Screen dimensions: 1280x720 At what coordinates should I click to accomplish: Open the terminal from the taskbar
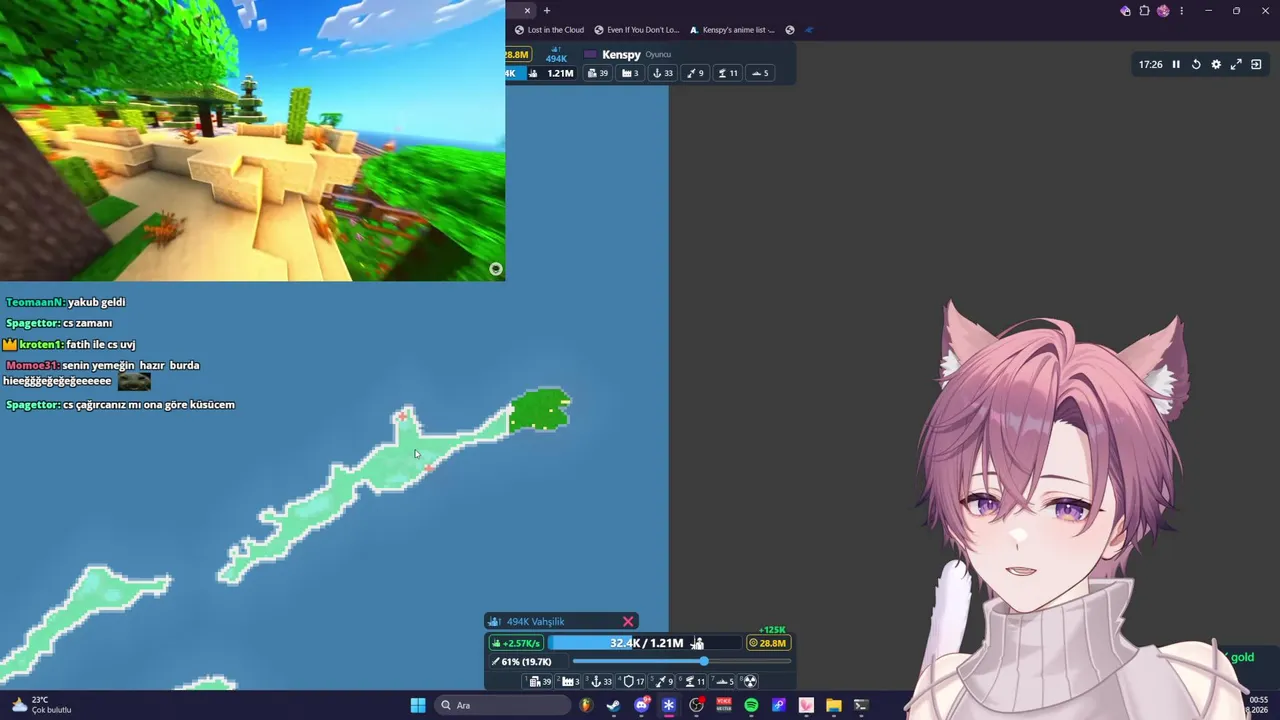tap(860, 705)
